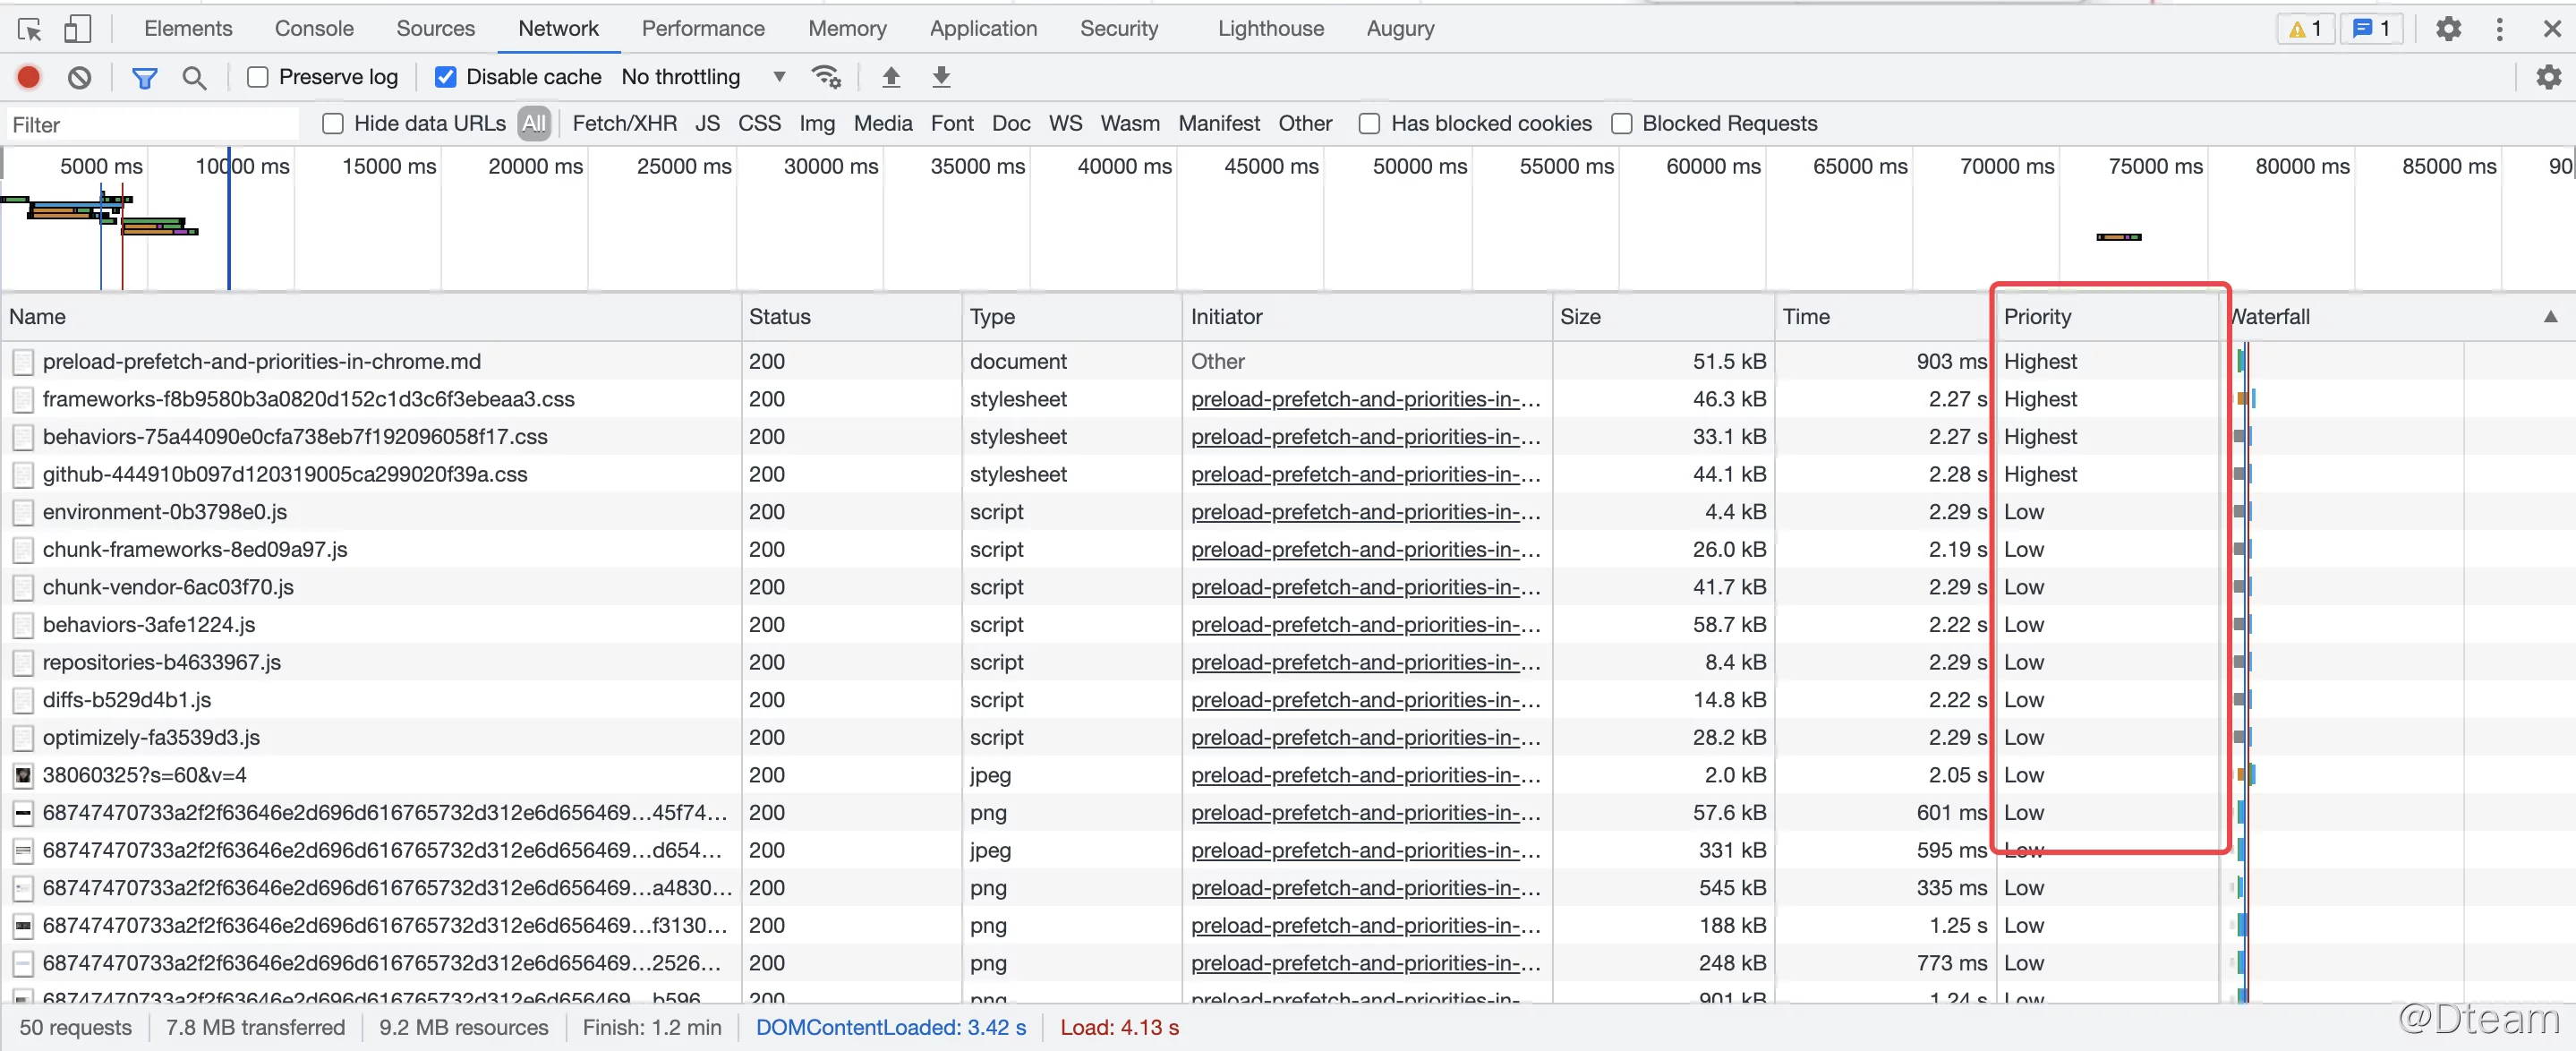Clear the network log icon
This screenshot has height=1051, width=2576.
[79, 77]
